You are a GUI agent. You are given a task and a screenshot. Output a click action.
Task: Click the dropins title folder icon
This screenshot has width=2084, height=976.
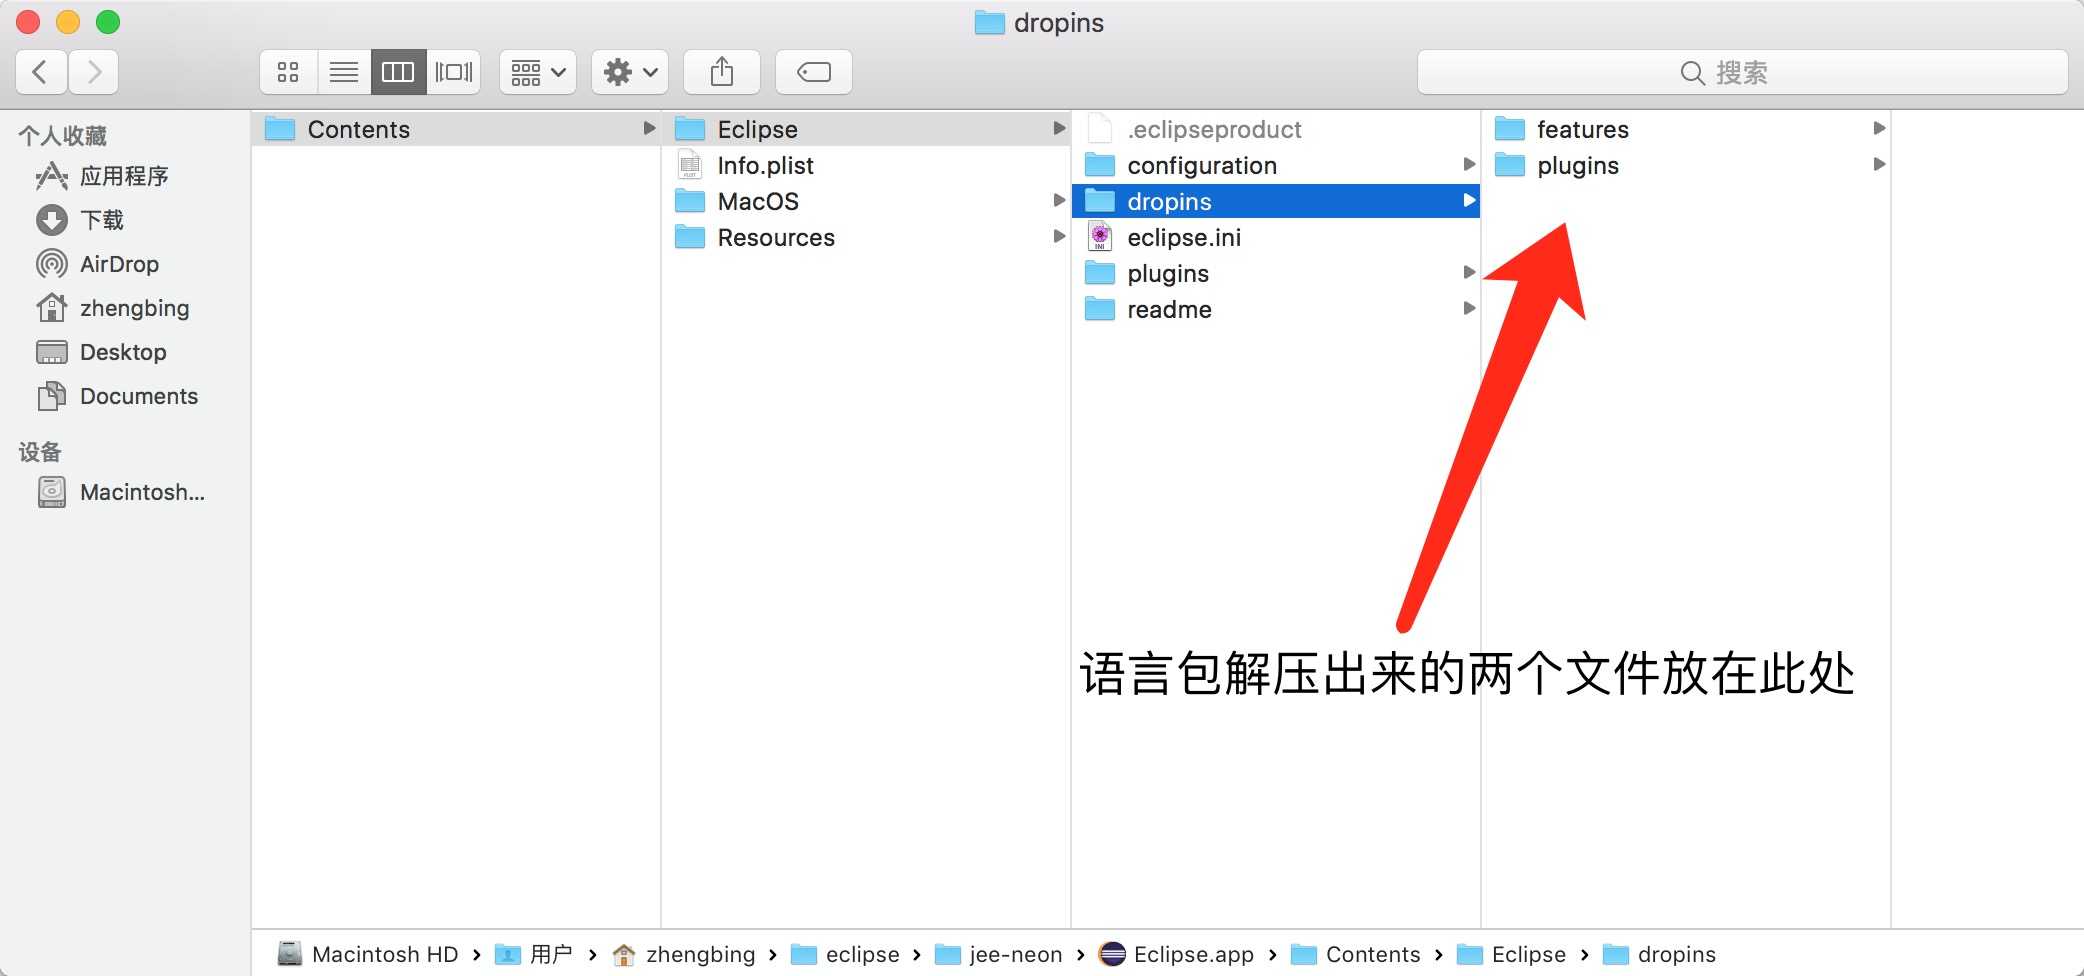tap(989, 23)
